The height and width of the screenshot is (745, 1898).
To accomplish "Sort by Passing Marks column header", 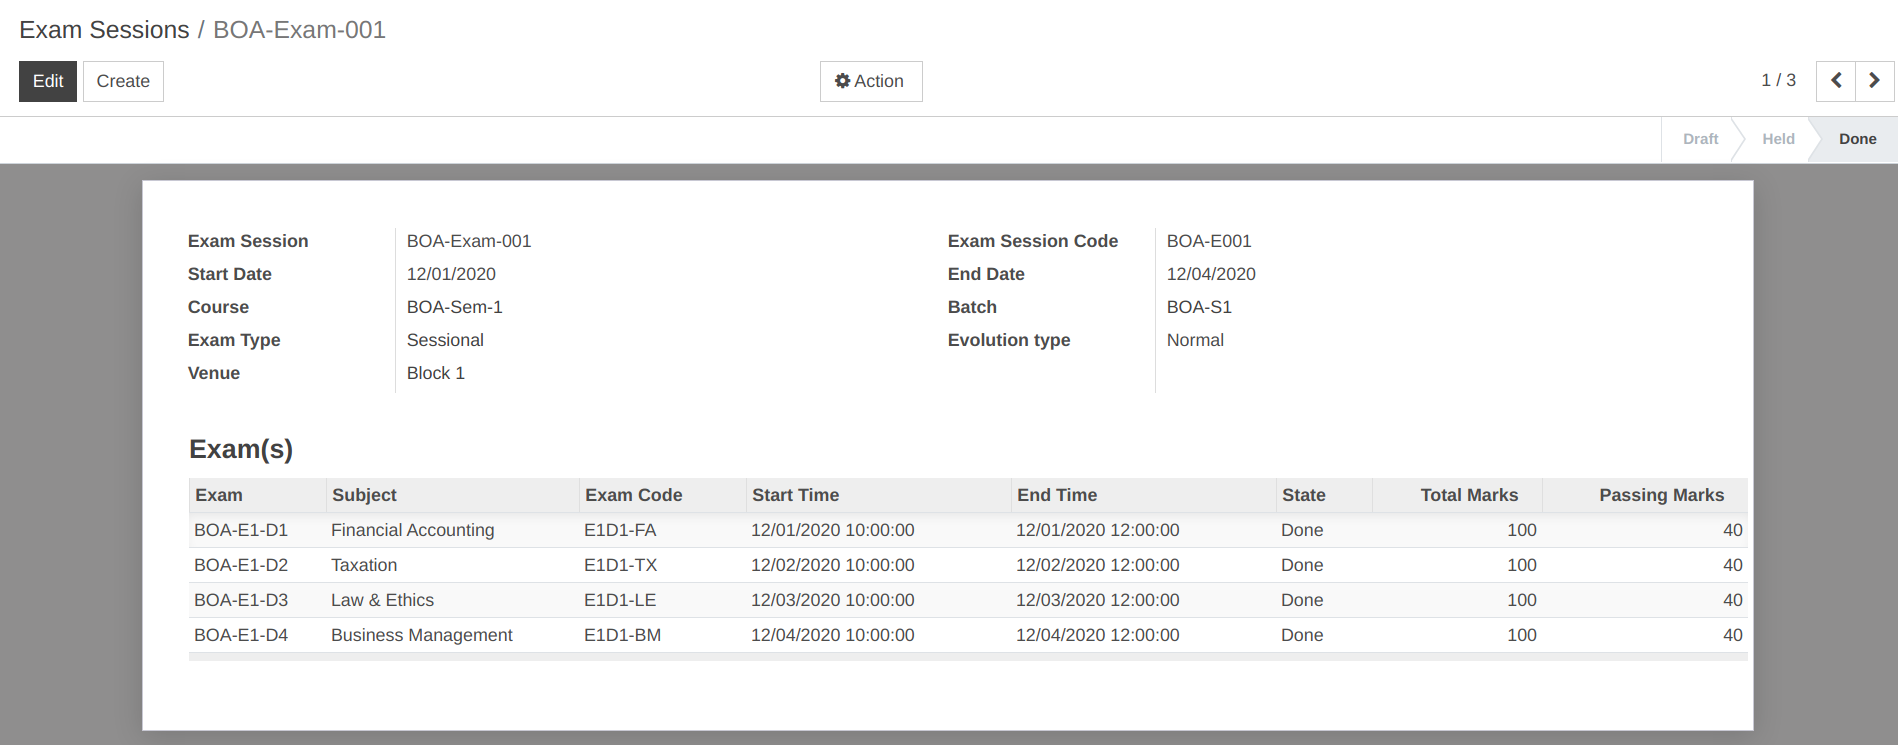I will 1645,495.
